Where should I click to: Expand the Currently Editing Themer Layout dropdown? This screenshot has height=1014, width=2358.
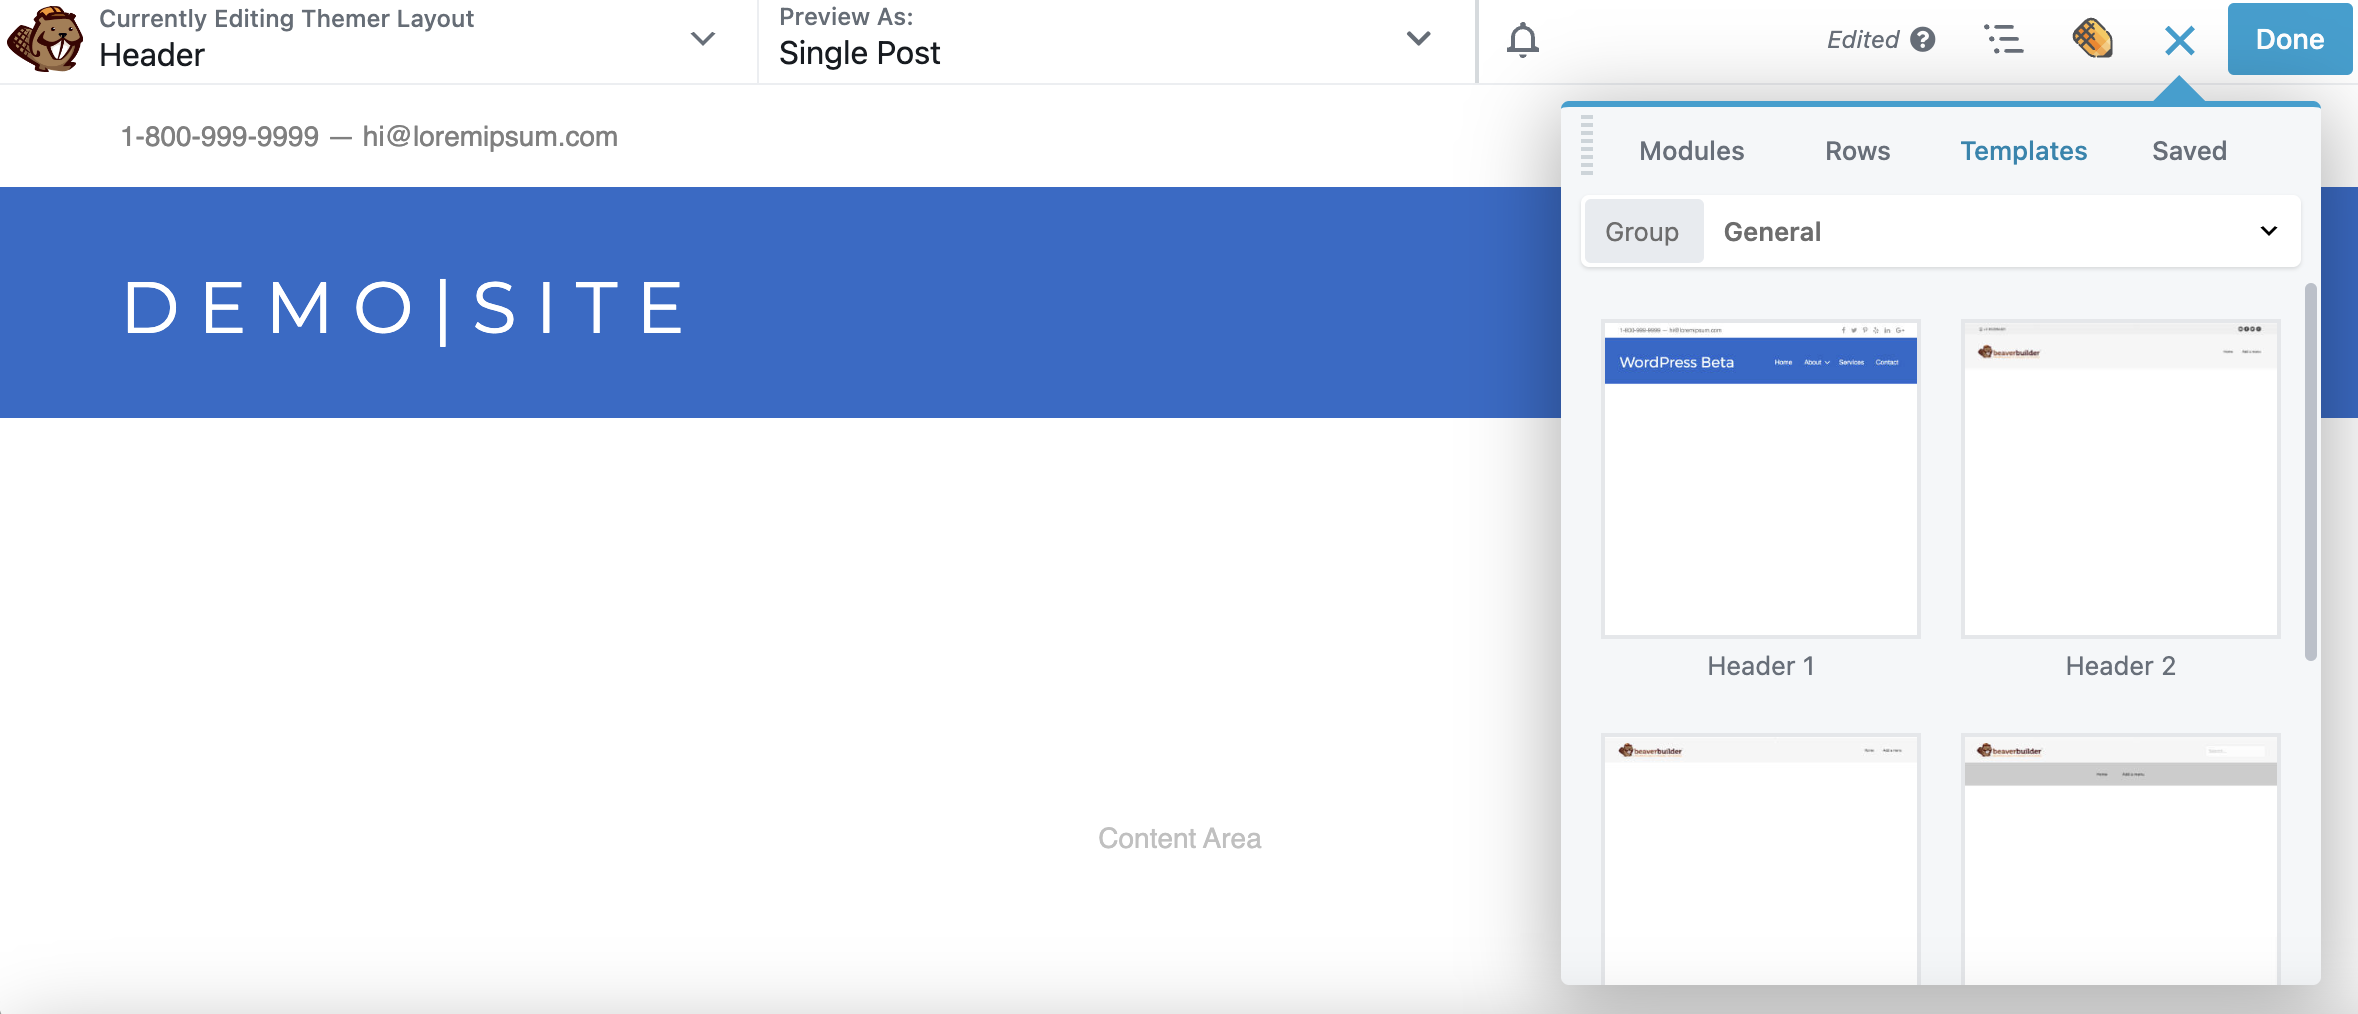703,40
